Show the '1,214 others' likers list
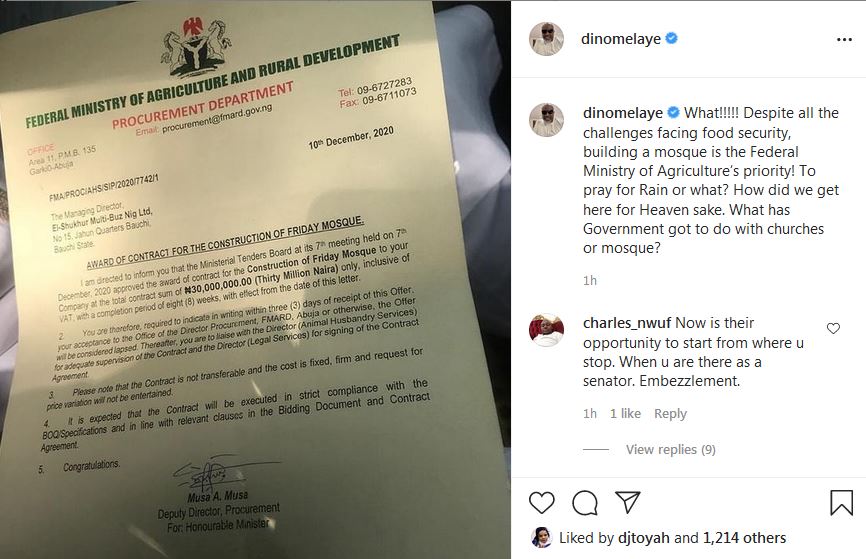Screen dimensions: 866x559 click(744, 537)
